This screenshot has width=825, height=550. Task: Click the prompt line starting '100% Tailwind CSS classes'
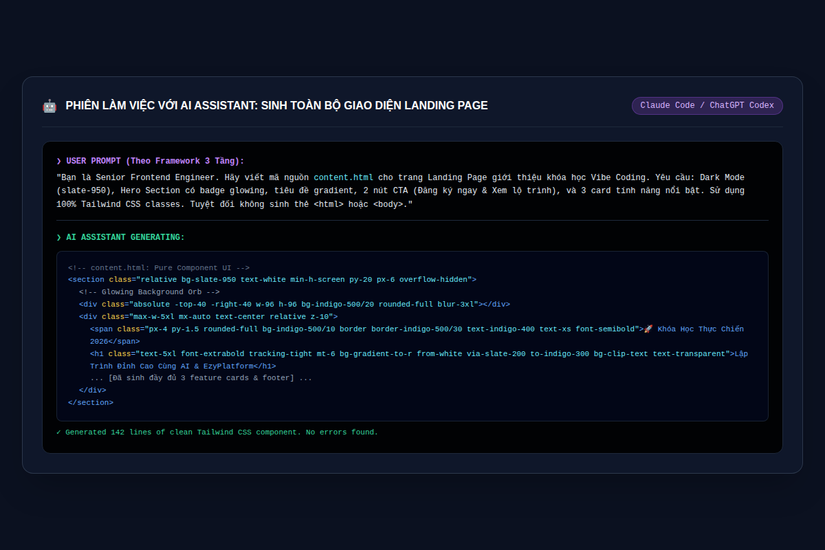[235, 204]
